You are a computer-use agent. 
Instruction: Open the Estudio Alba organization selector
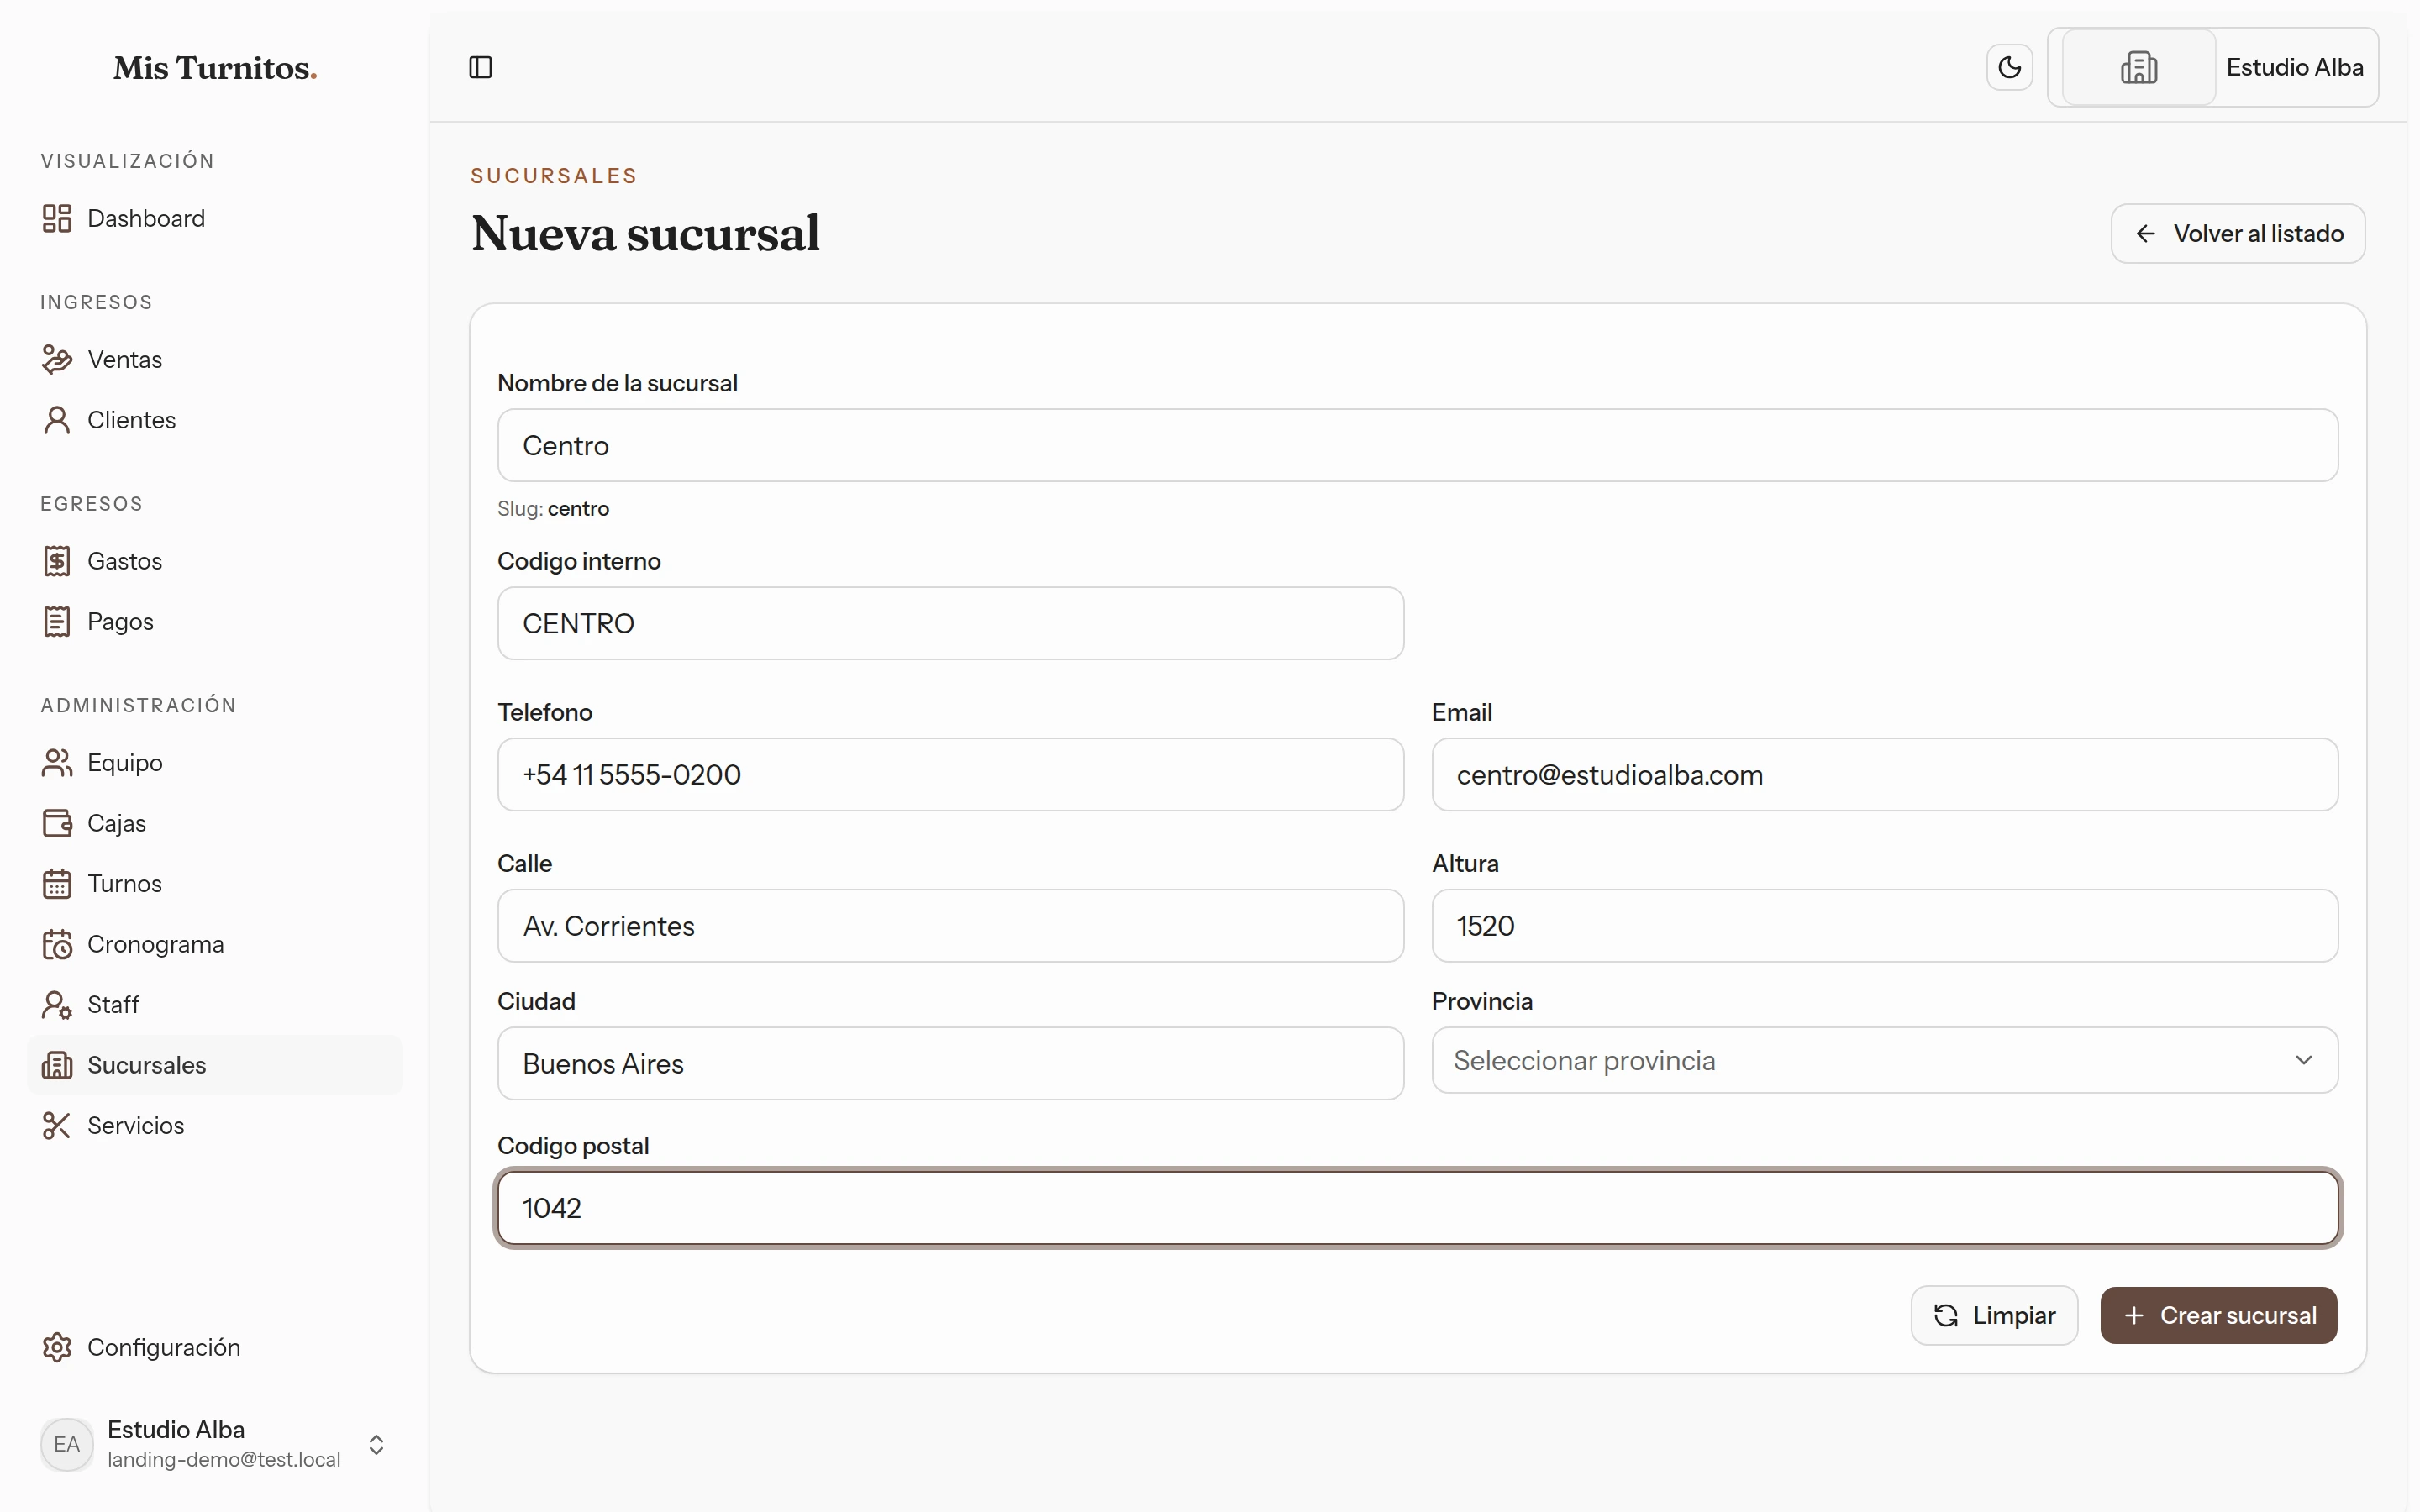tap(2213, 67)
